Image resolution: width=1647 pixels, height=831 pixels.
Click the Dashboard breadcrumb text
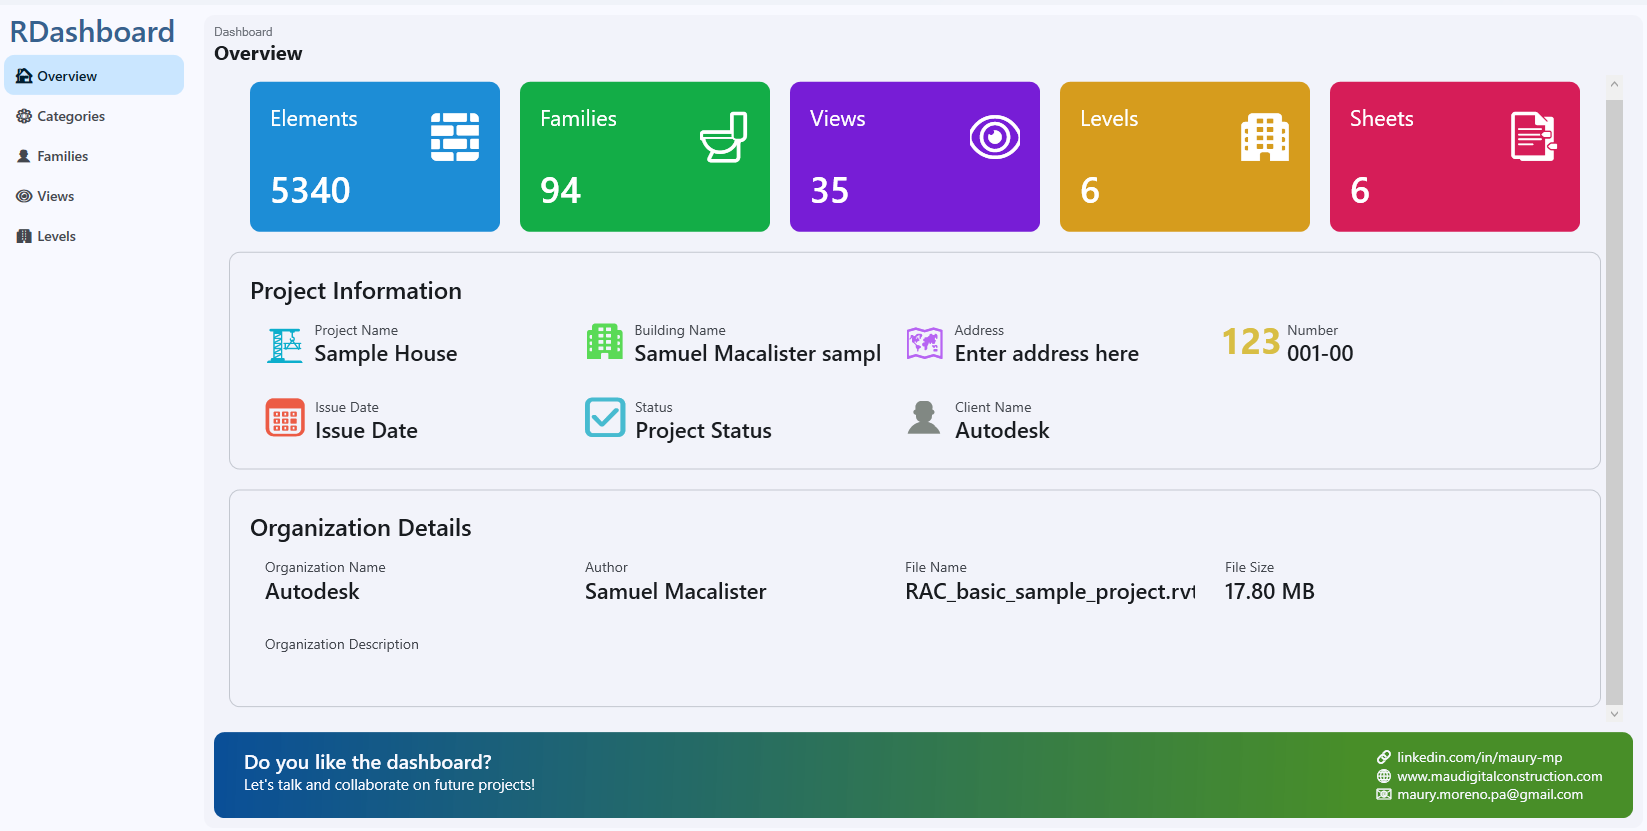tap(243, 32)
